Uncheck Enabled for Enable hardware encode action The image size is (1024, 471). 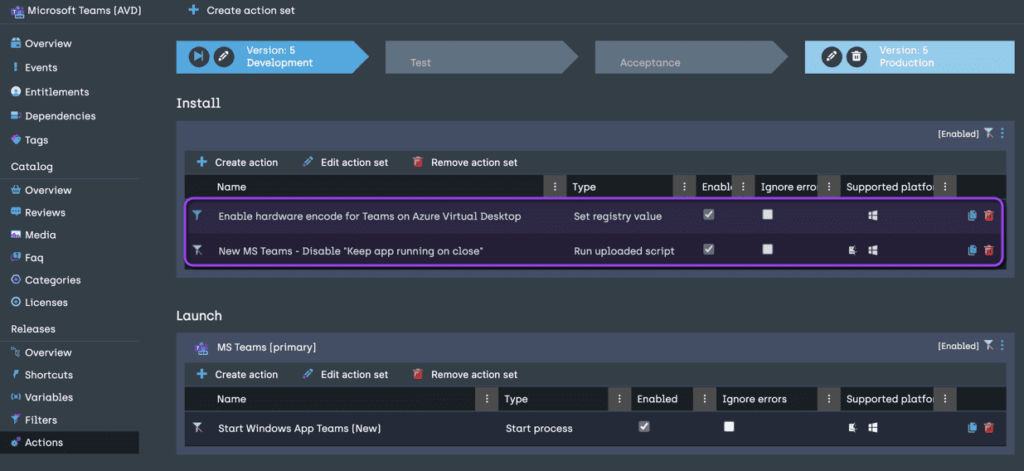pos(709,214)
